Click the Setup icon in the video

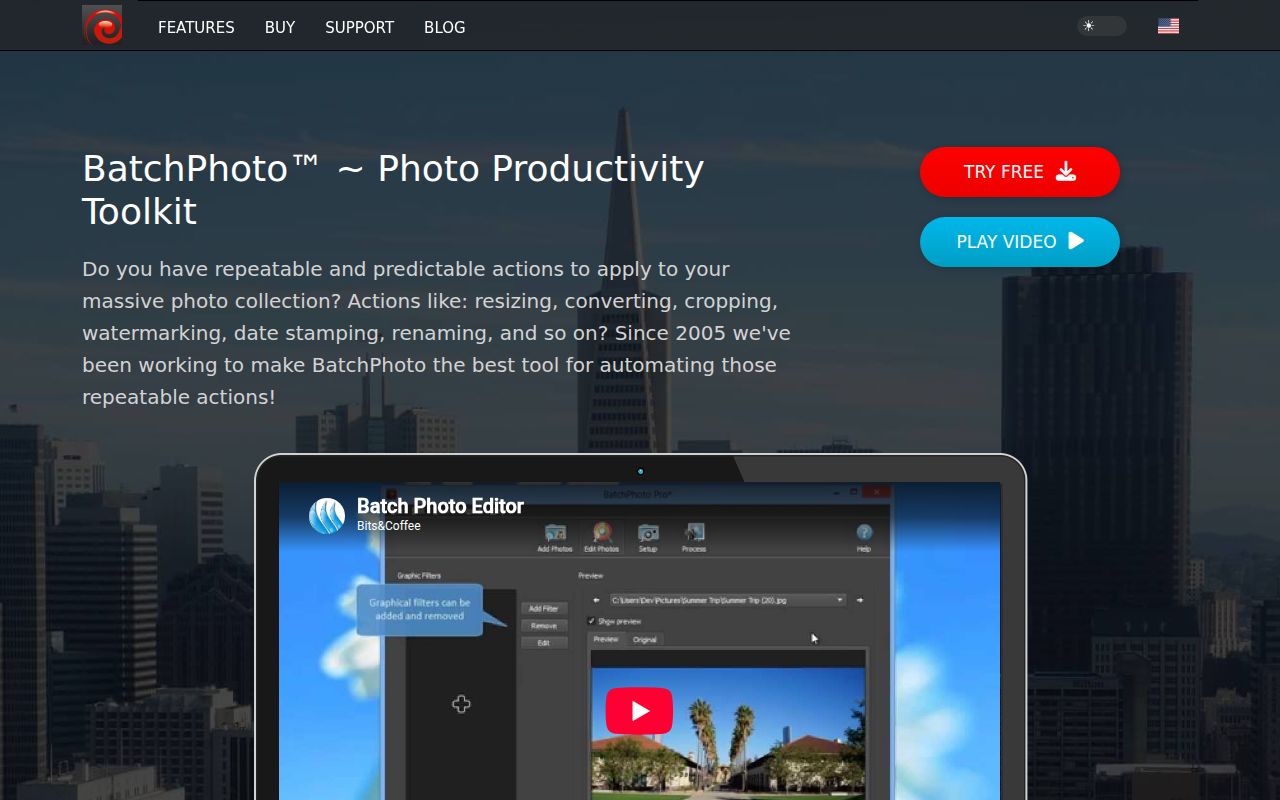pyautogui.click(x=648, y=537)
